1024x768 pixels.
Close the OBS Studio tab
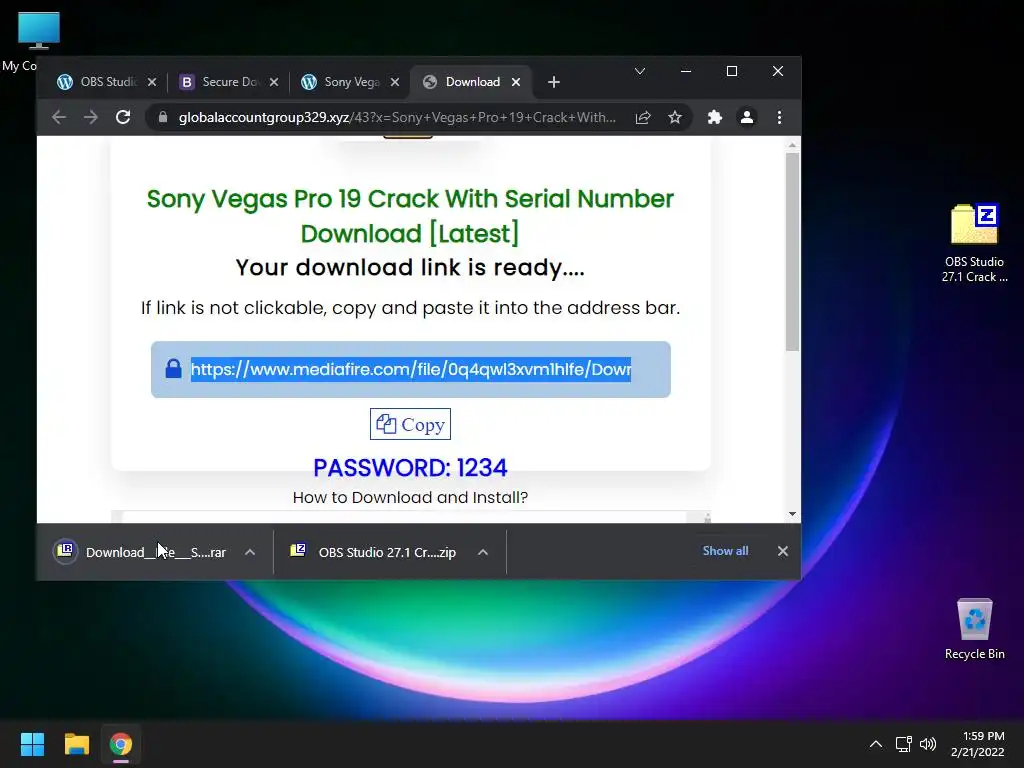(152, 82)
